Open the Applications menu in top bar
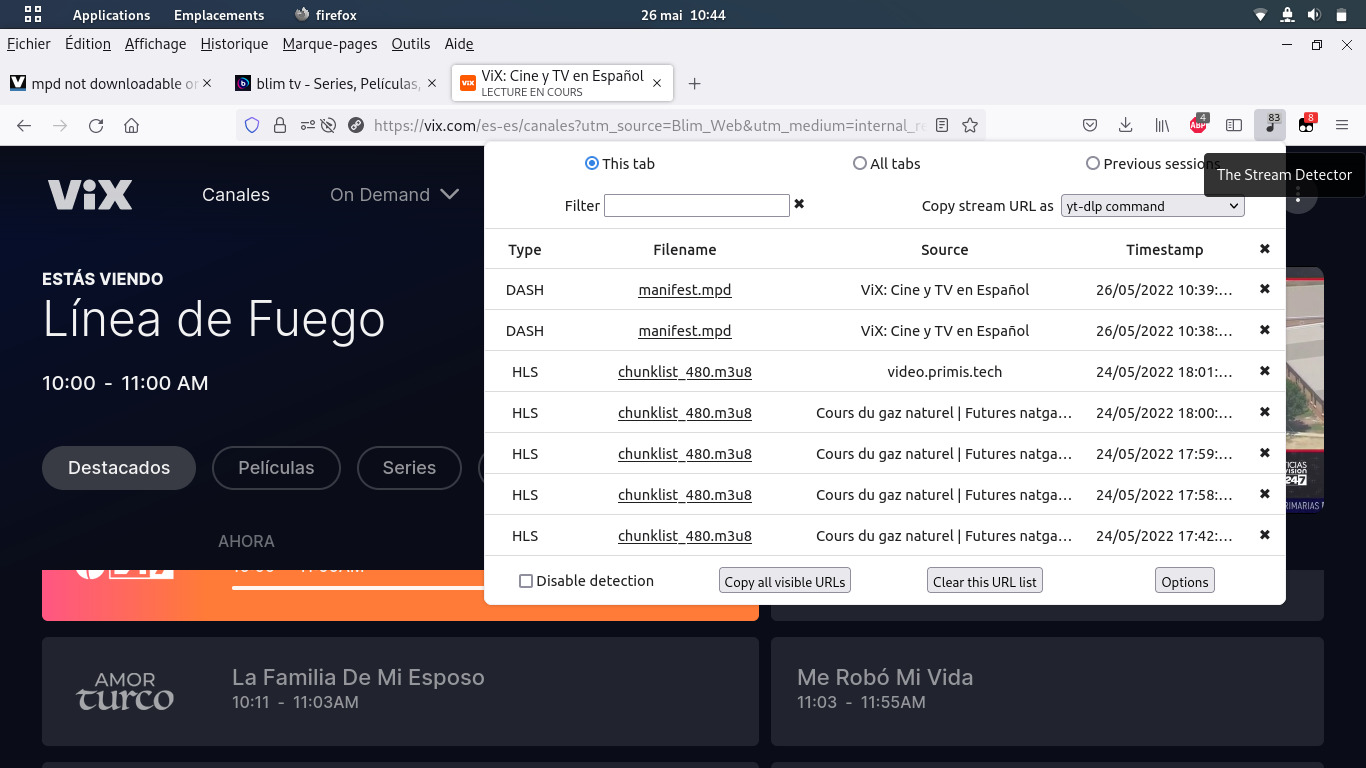 pyautogui.click(x=111, y=15)
